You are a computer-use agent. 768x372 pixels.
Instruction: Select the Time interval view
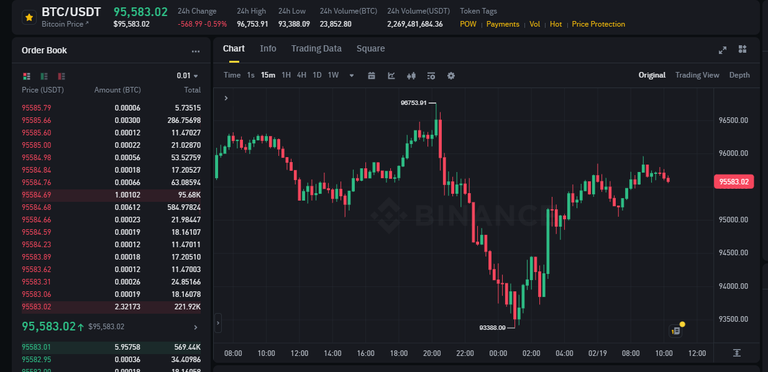[232, 75]
